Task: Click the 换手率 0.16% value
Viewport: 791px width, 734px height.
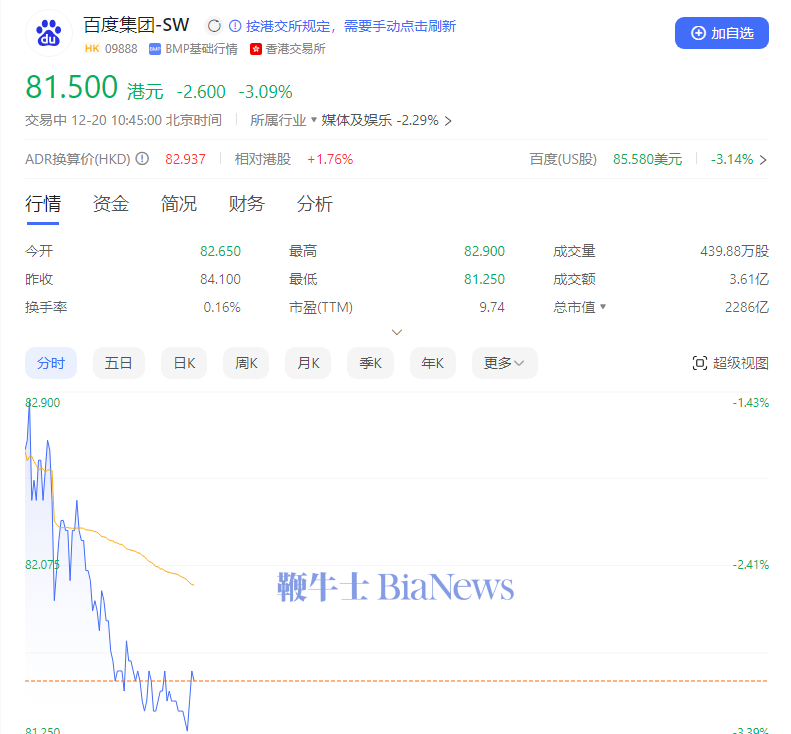Action: coord(222,307)
